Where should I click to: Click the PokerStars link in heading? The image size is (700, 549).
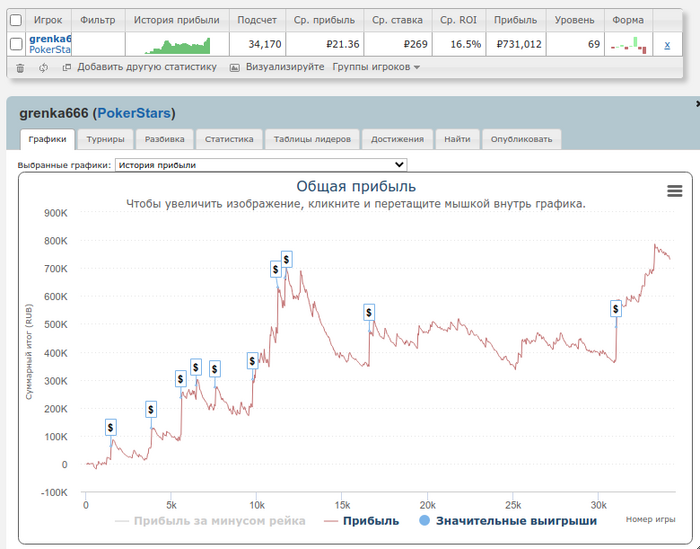tap(134, 113)
